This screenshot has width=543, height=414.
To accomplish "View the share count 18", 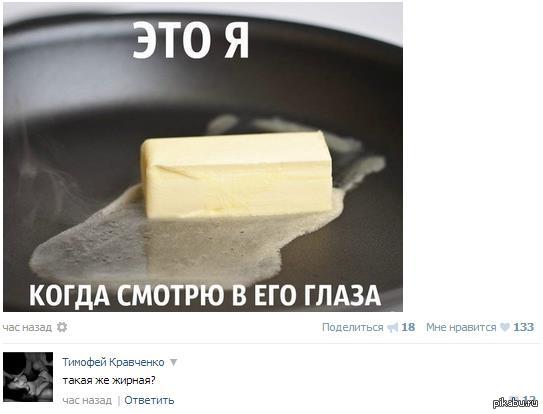I will click(408, 327).
